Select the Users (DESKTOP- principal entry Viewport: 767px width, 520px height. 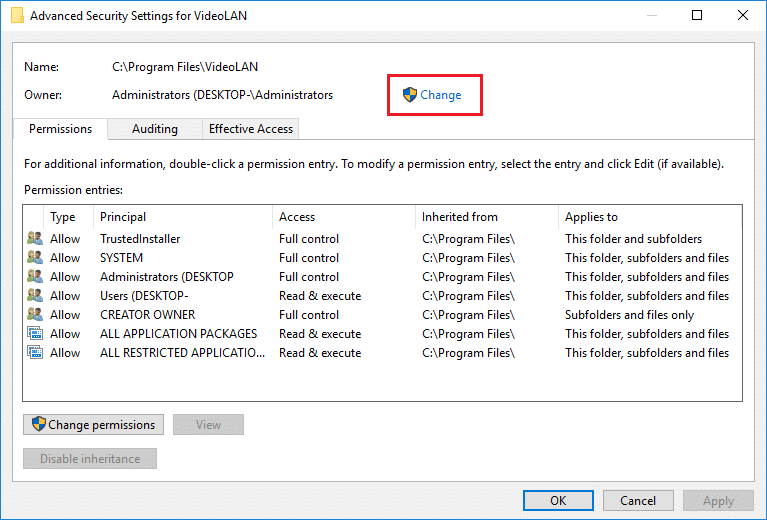(x=144, y=296)
